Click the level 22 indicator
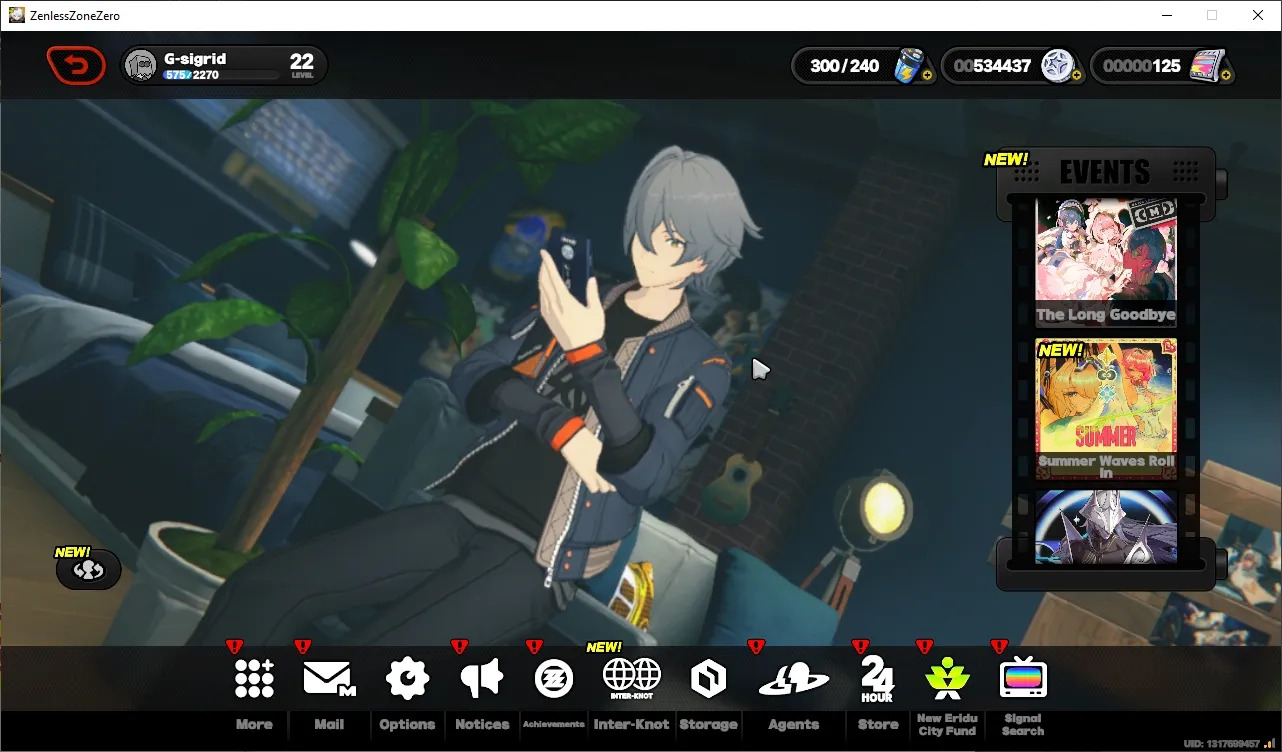The width and height of the screenshot is (1282, 752). point(302,66)
